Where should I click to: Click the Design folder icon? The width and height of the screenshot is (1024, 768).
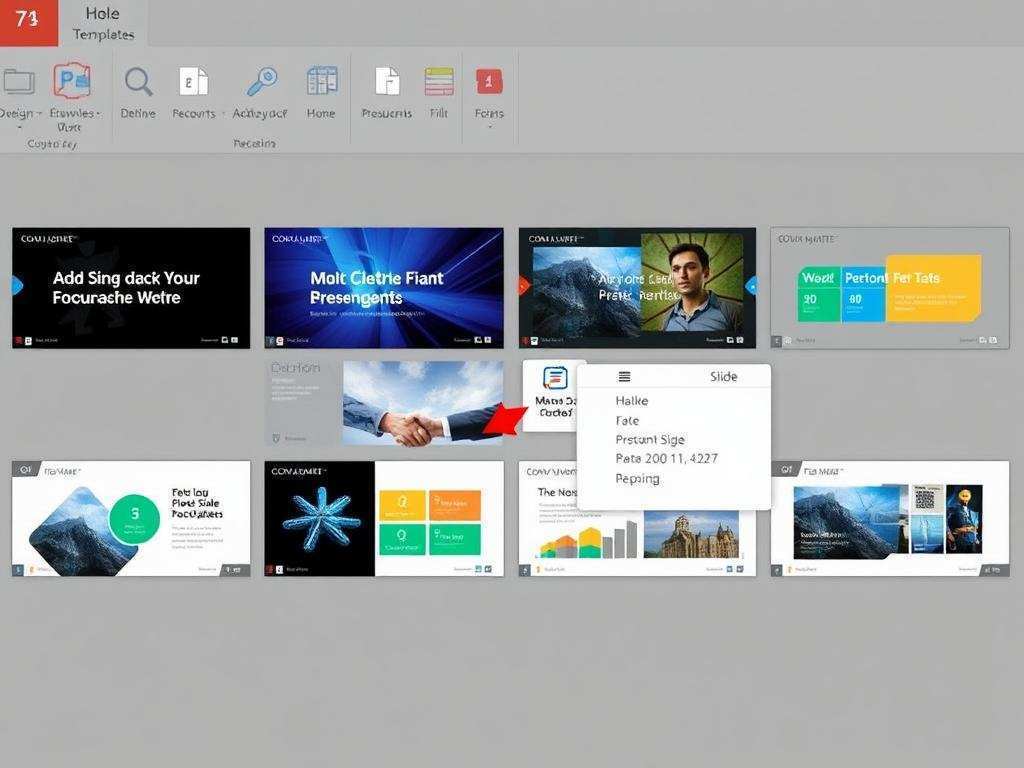click(x=18, y=82)
